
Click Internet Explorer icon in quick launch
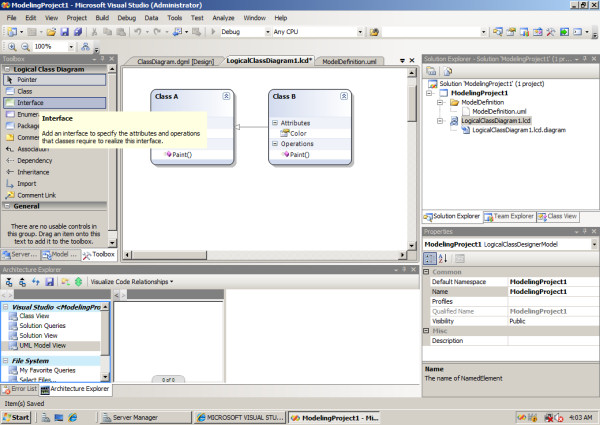click(x=72, y=417)
